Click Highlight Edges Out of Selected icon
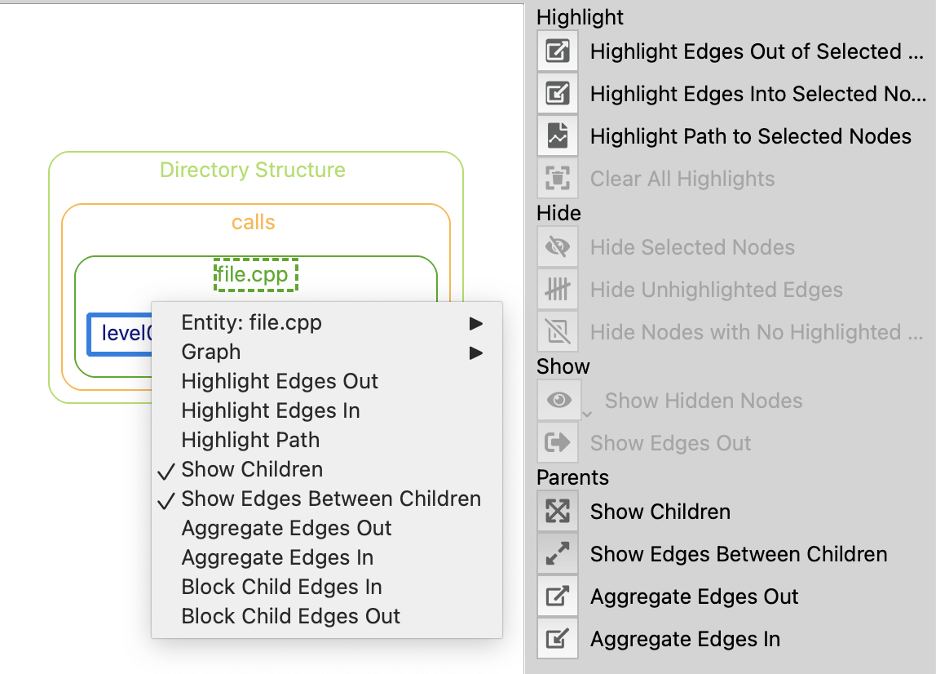This screenshot has width=936, height=674. pyautogui.click(x=558, y=51)
